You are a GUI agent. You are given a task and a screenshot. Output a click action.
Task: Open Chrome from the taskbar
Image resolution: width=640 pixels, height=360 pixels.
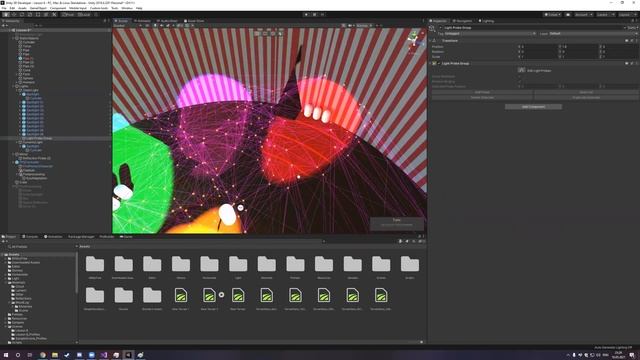(x=42, y=355)
